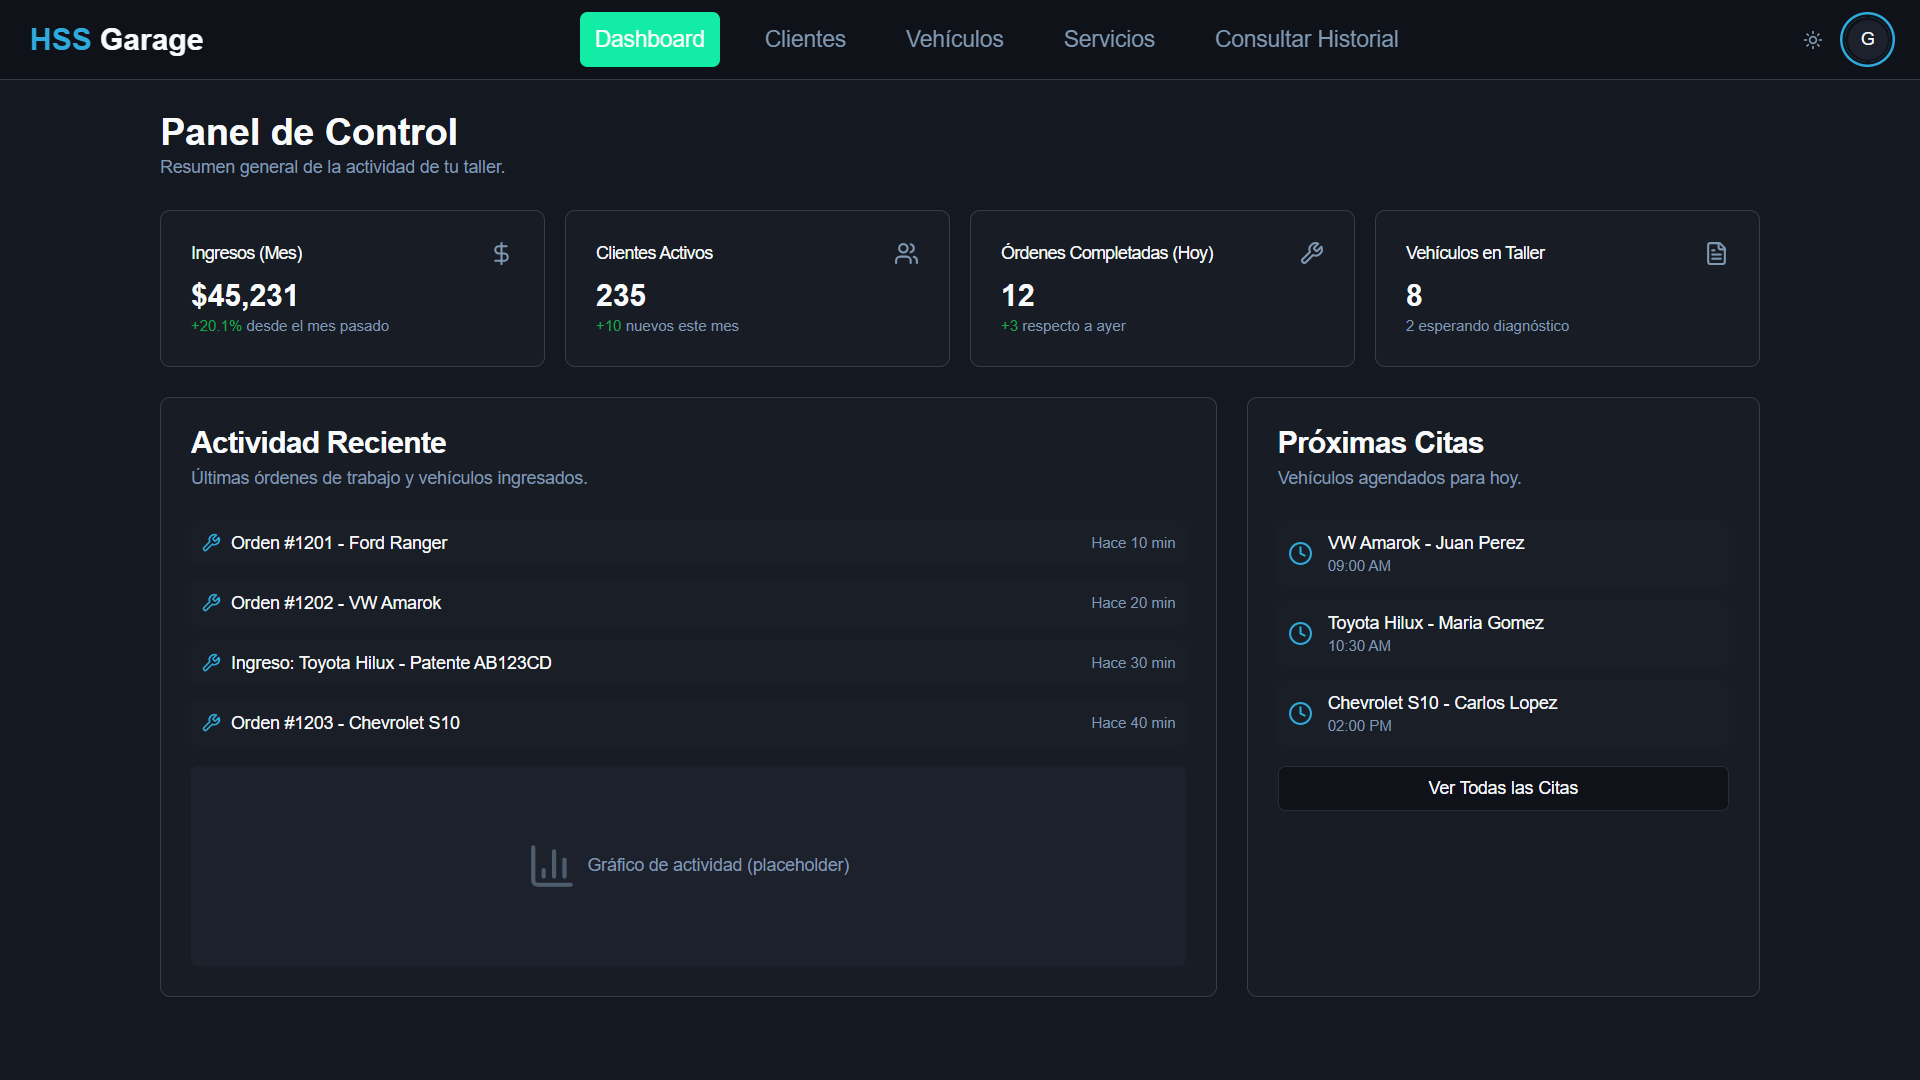Screen dimensions: 1920x1080
Task: Select the Dashboard tab
Action: [x=649, y=40]
